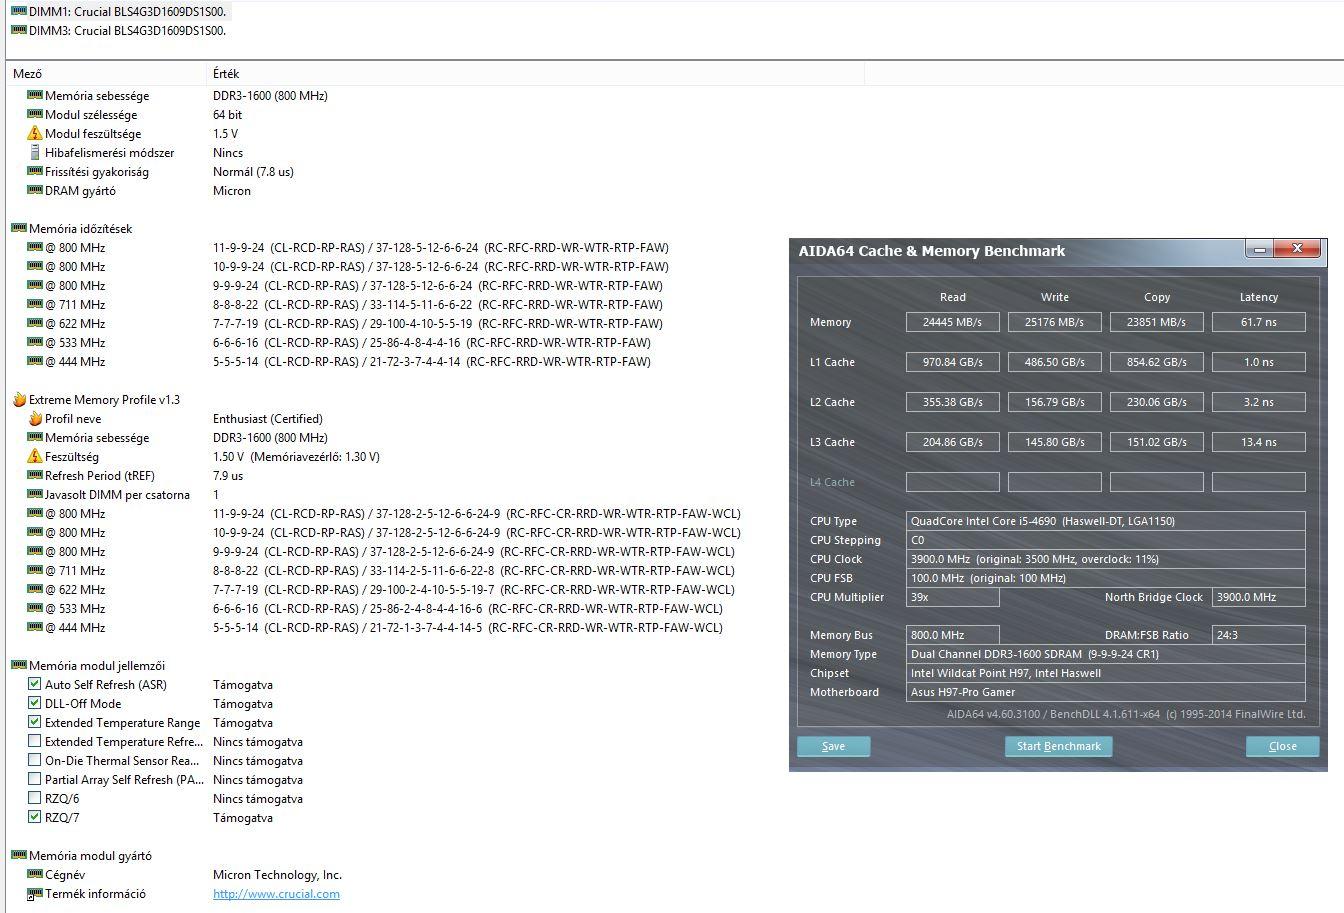
Task: Click the CPU Type field i5-4690
Action: click(1106, 521)
